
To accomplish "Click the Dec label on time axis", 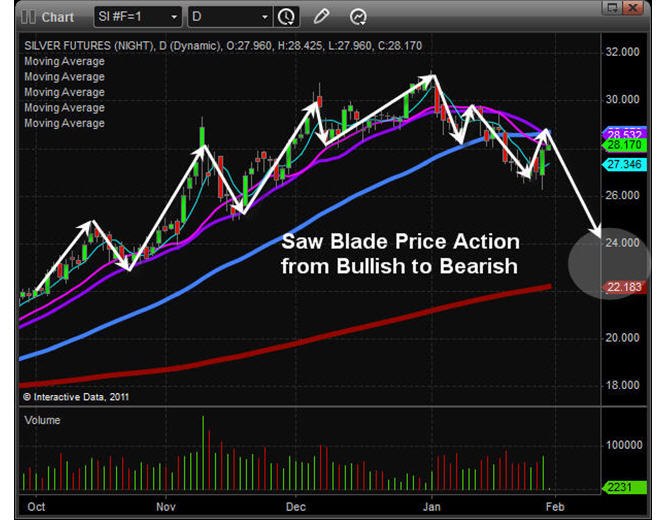I will pyautogui.click(x=297, y=508).
